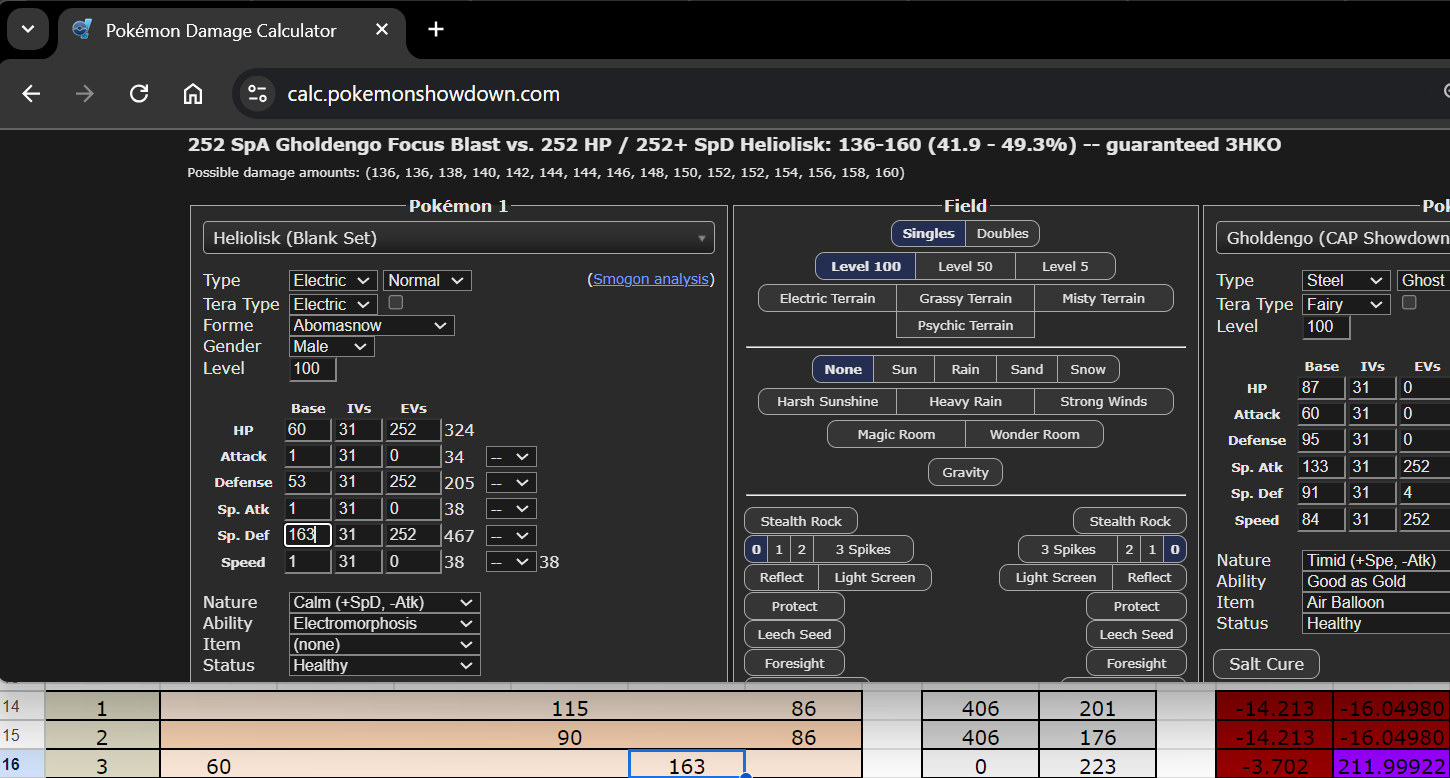Open the Gender Male dropdown
This screenshot has width=1450, height=778.
click(332, 347)
